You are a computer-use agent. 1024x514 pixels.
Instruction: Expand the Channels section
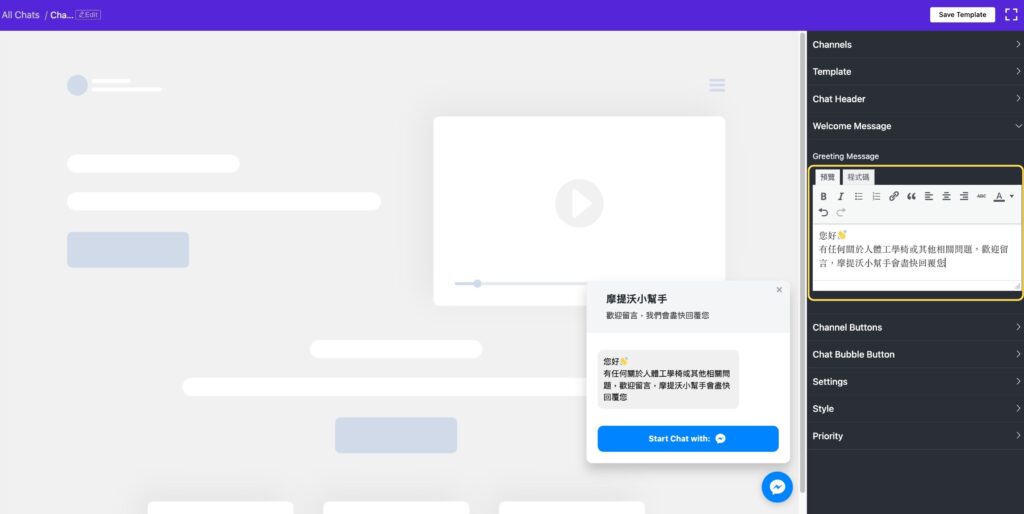(x=916, y=44)
